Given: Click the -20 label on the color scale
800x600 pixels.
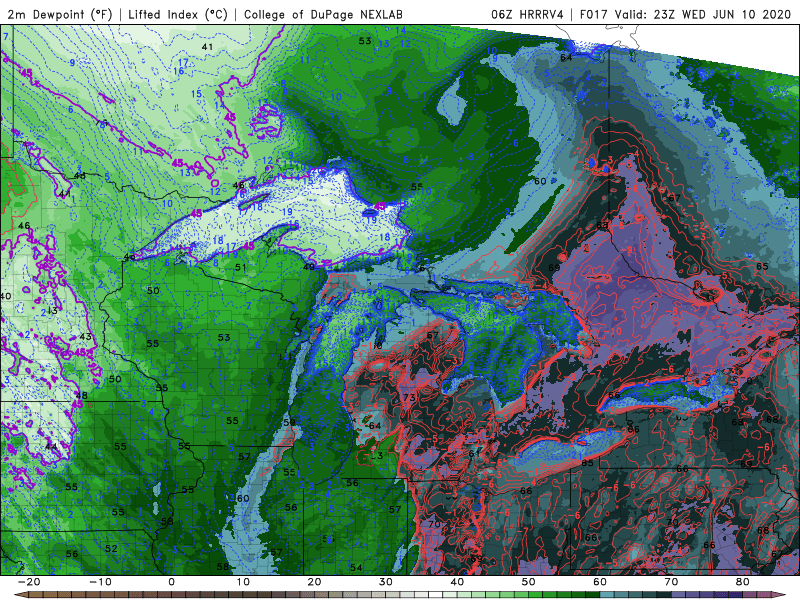Looking at the screenshot, I should (x=29, y=582).
